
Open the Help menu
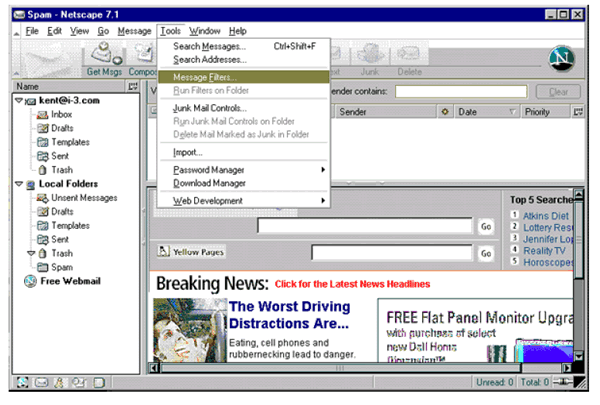(x=238, y=31)
